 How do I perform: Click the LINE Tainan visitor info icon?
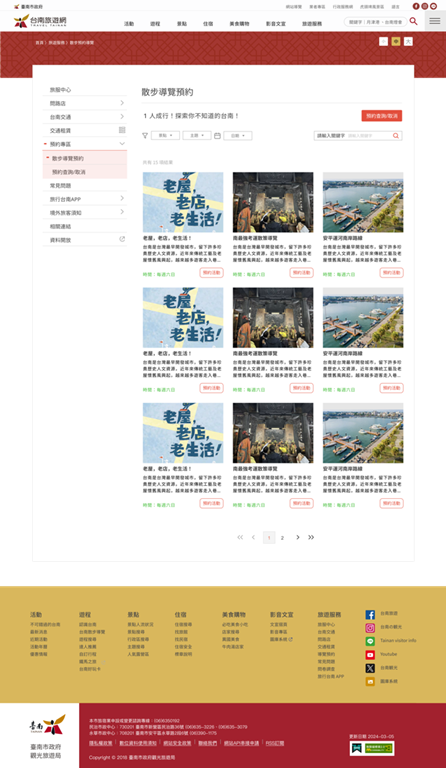(x=370, y=641)
